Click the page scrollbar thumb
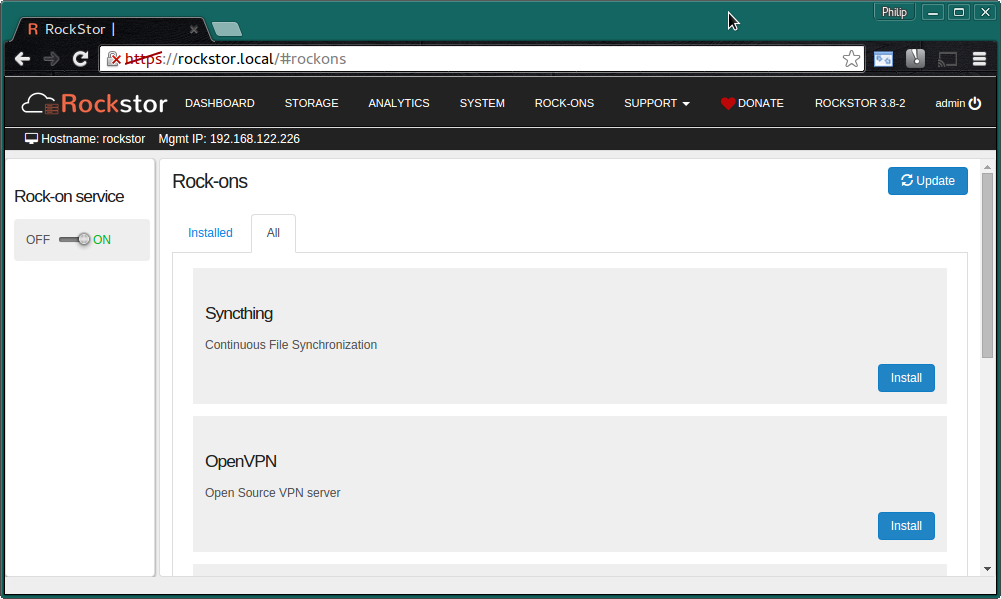The width and height of the screenshot is (1001, 599). pyautogui.click(x=987, y=265)
